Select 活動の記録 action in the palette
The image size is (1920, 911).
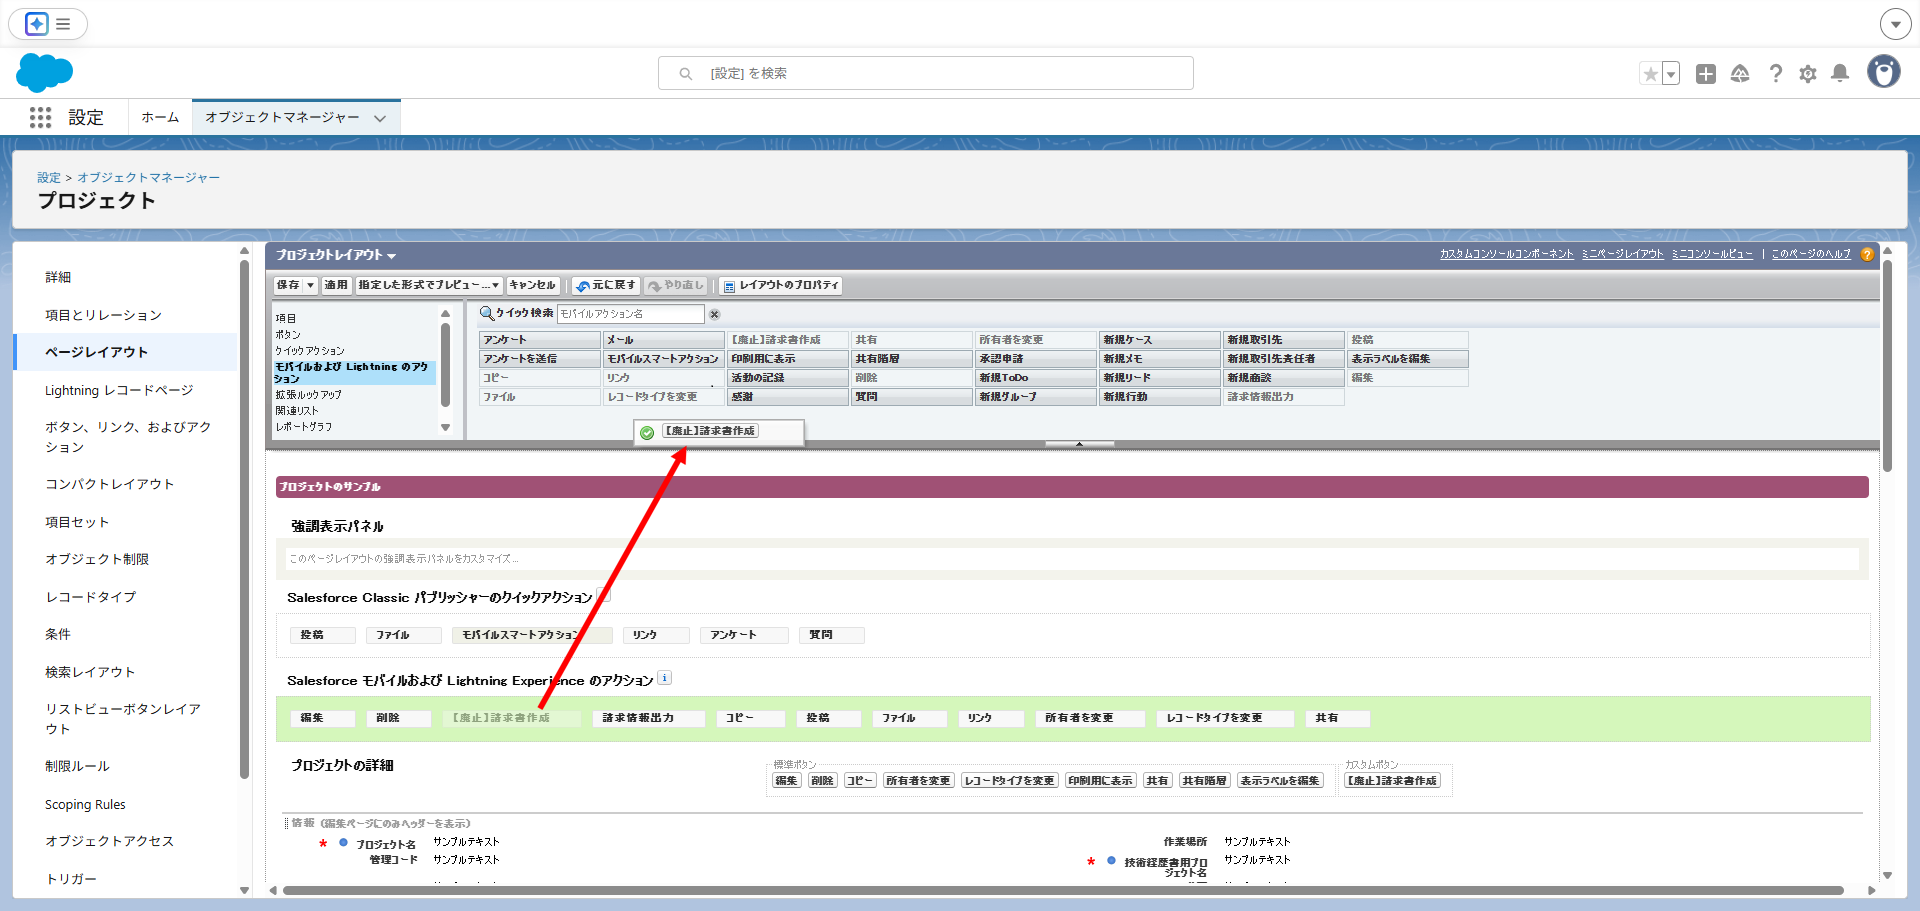pos(787,378)
